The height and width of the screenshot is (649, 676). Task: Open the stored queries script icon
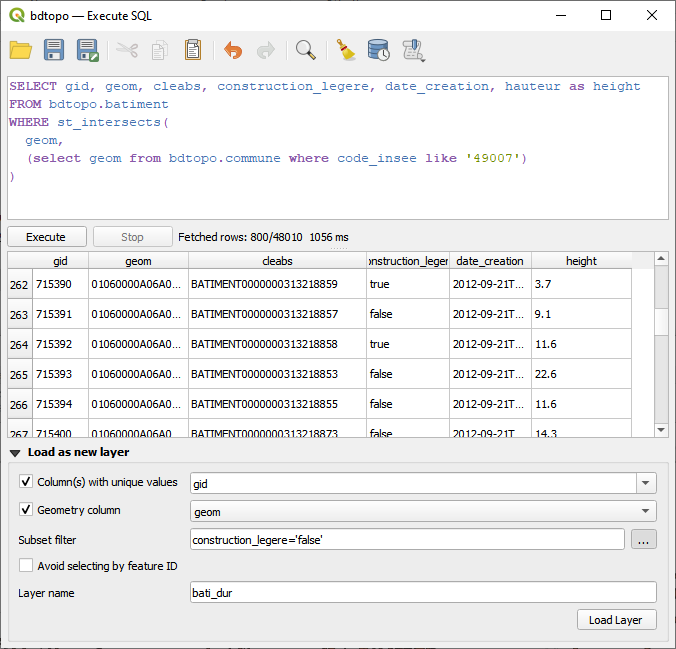[411, 50]
